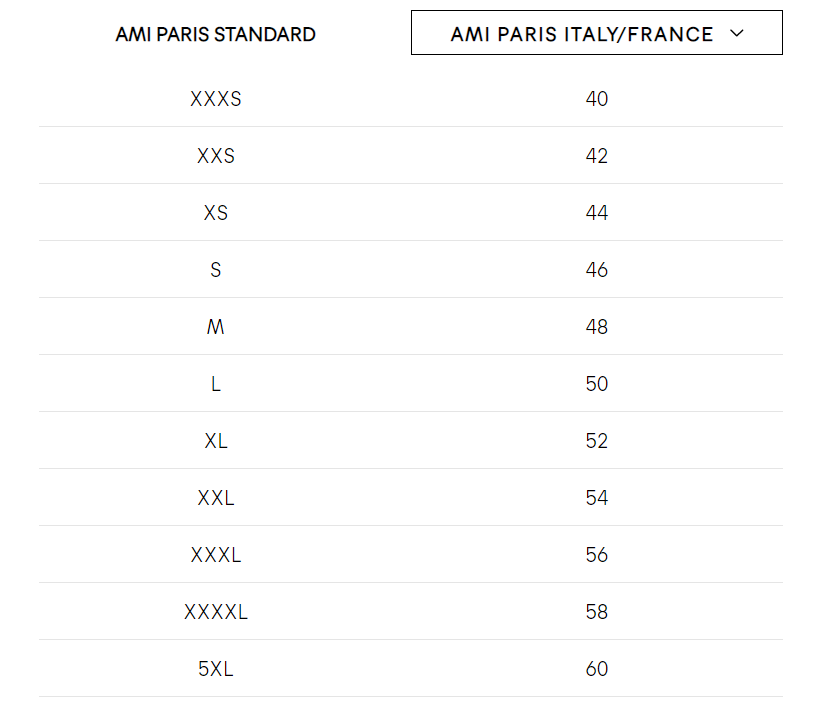Click the XXL size label

tap(216, 498)
